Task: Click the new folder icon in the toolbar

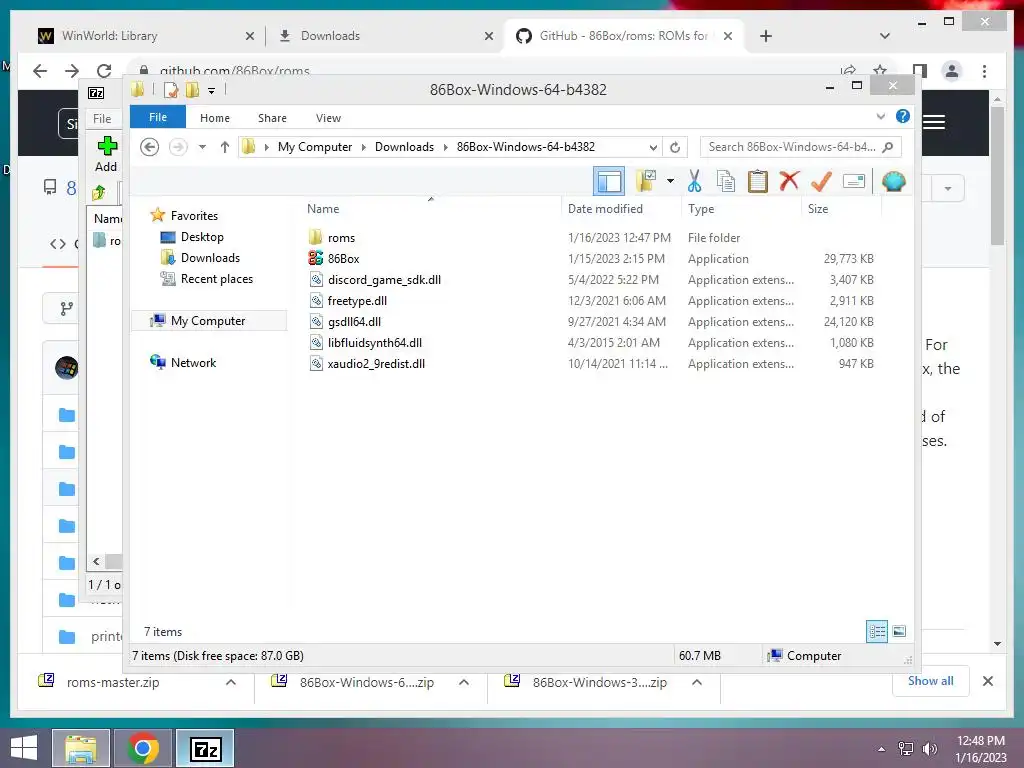Action: click(x=646, y=181)
